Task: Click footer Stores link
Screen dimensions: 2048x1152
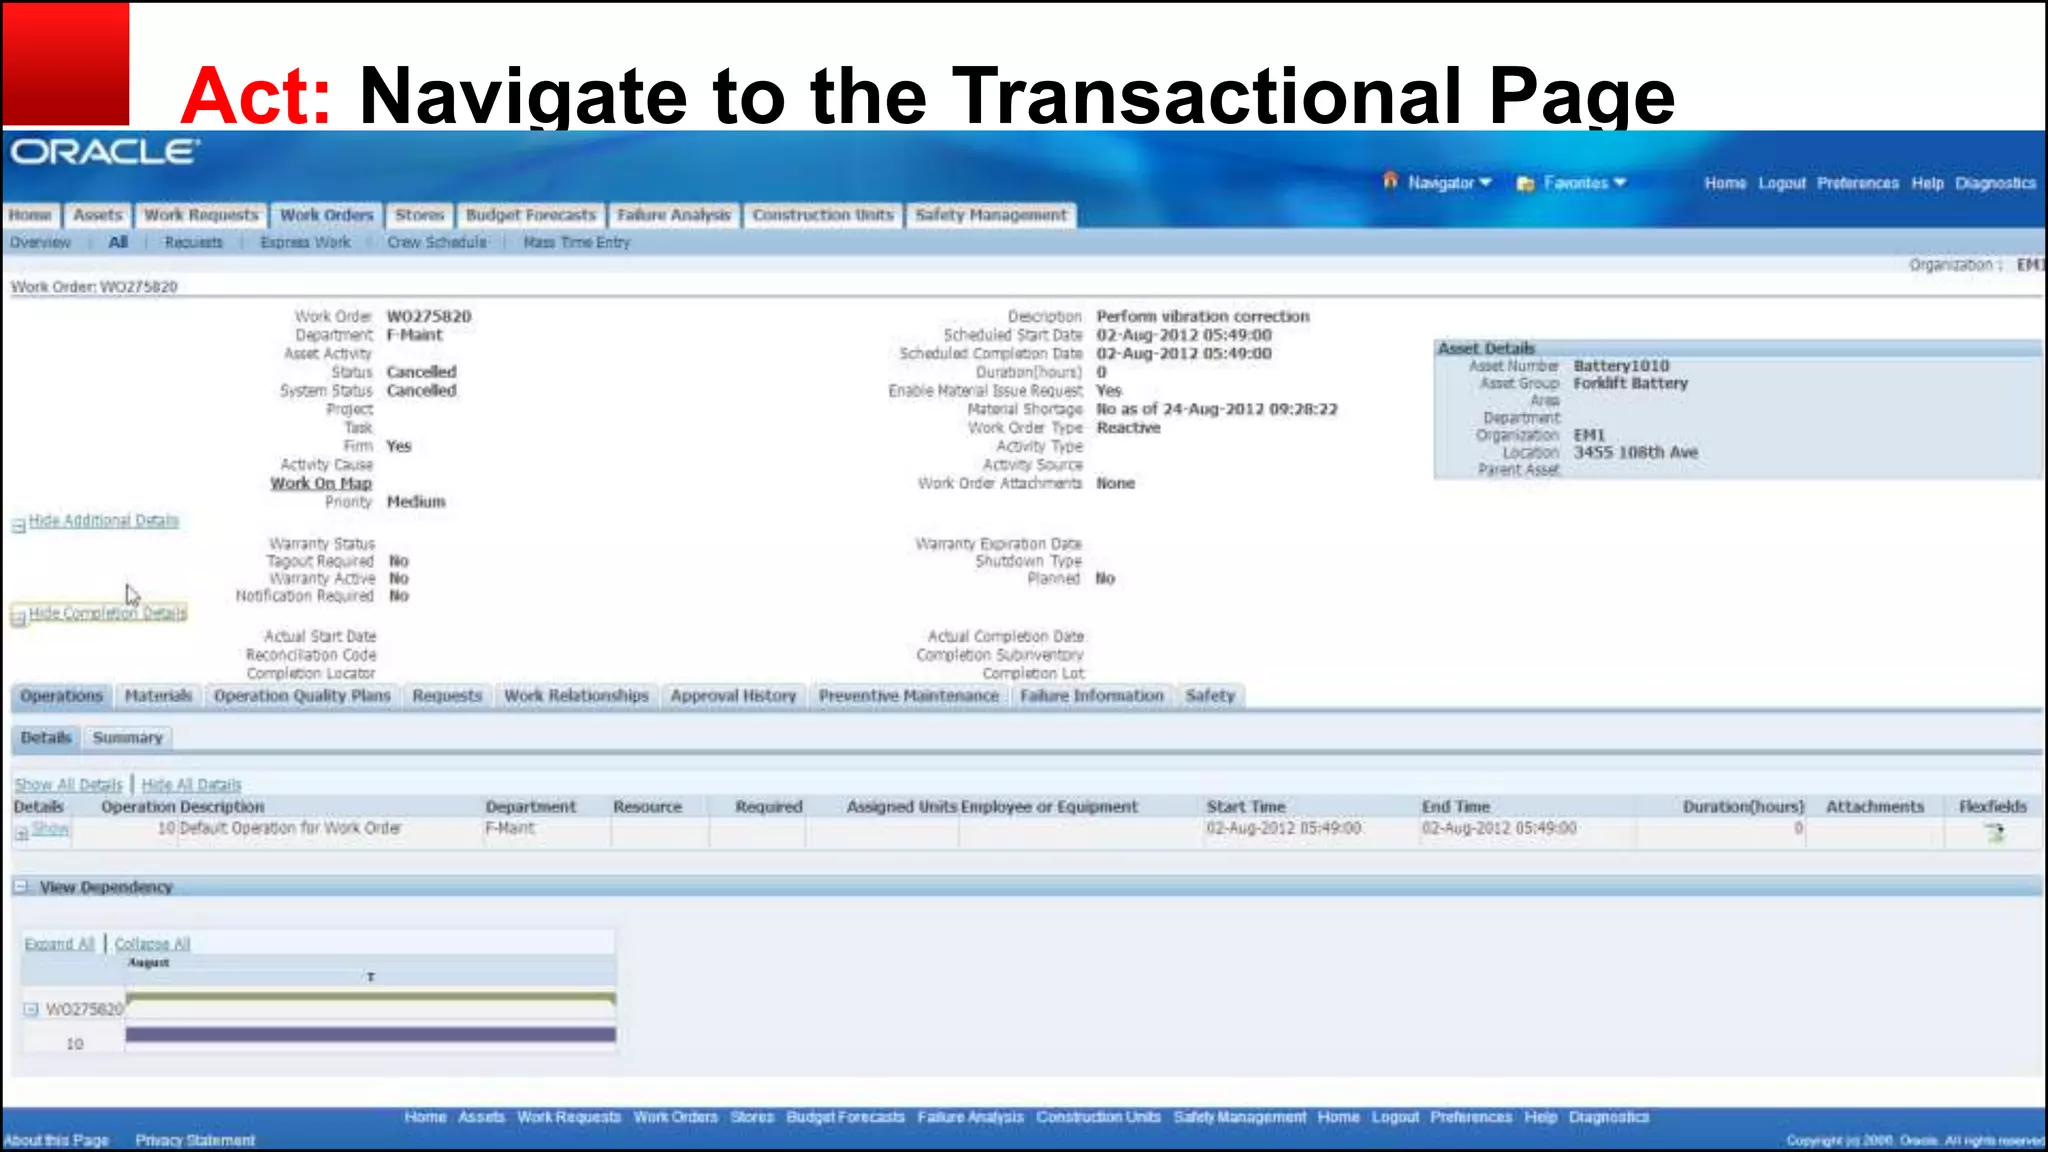Action: click(752, 1118)
